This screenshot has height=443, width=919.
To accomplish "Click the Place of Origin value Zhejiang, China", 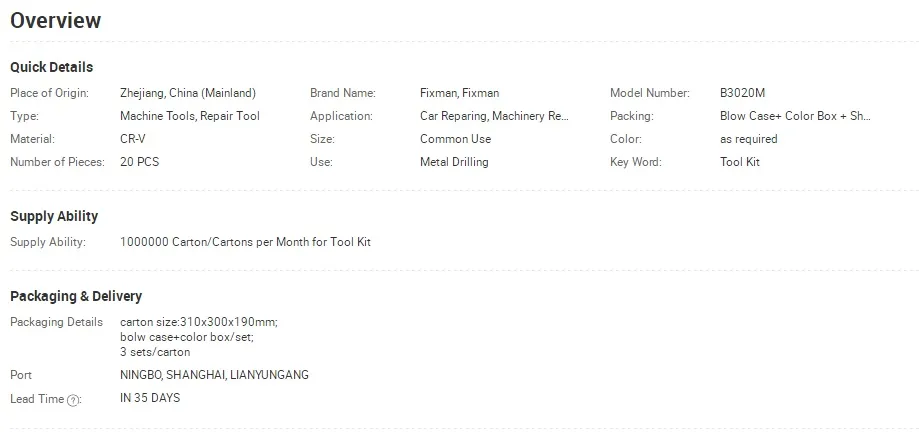I will [188, 93].
